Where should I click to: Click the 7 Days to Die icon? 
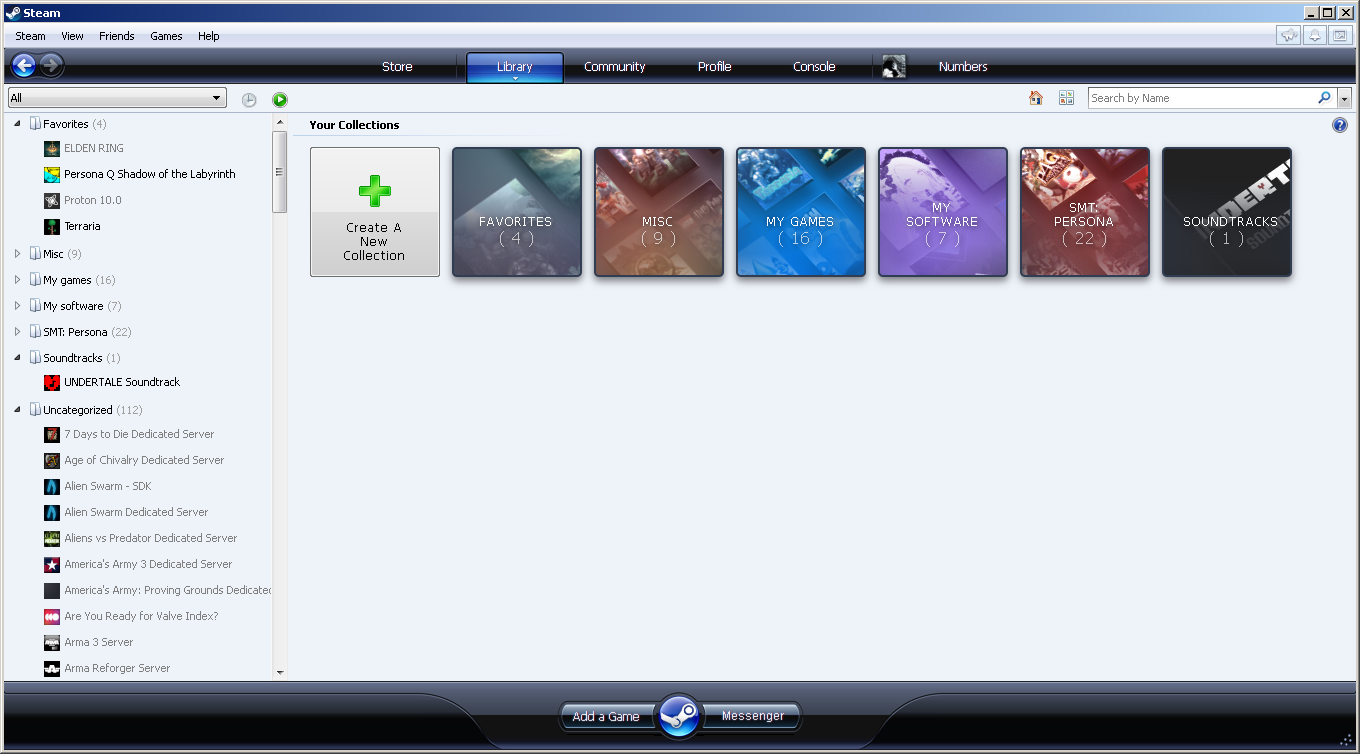click(x=52, y=434)
